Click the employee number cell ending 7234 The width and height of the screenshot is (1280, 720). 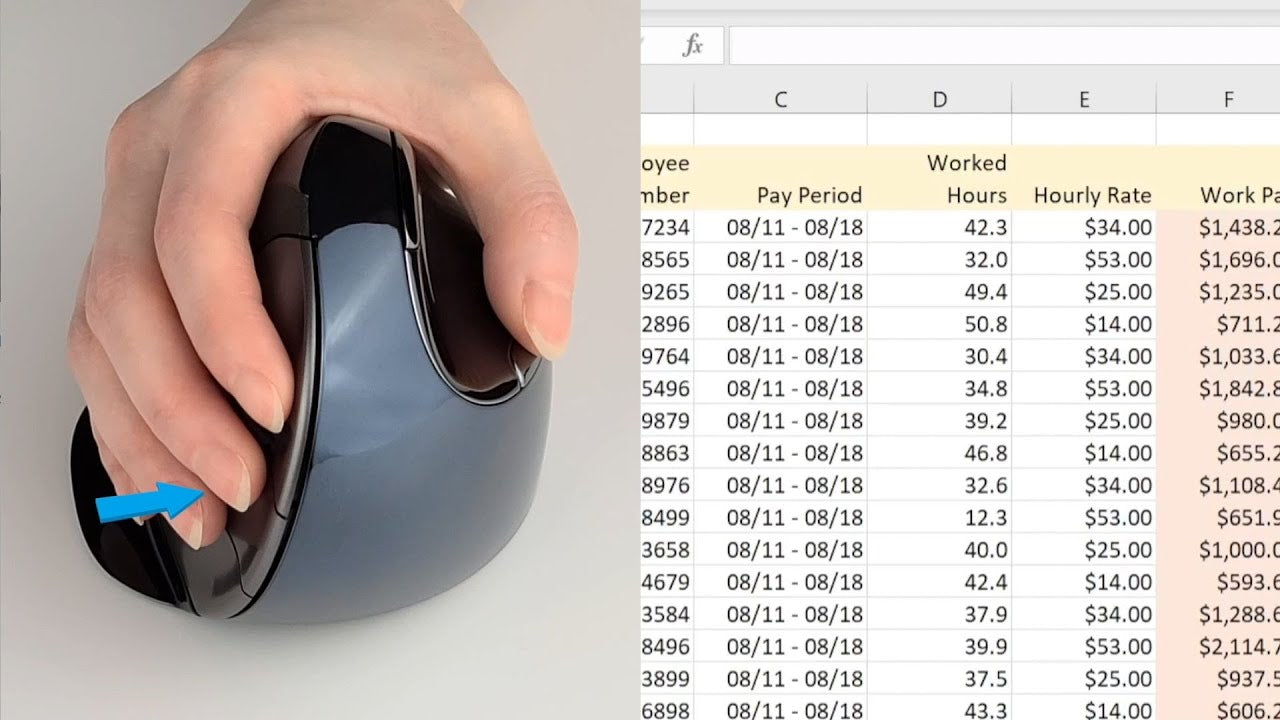point(667,228)
